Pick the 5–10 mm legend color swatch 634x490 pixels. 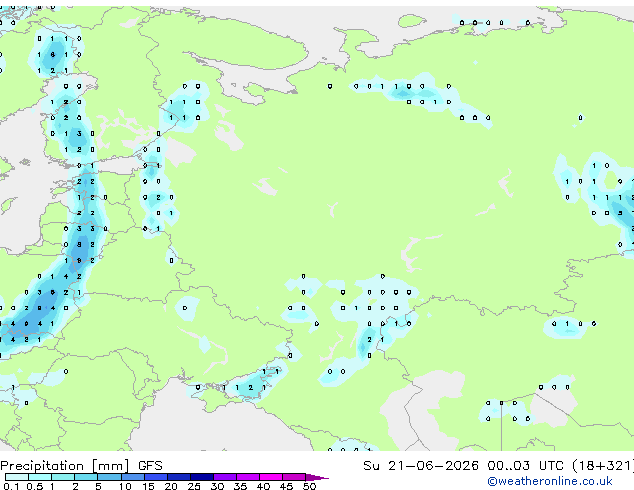tap(109, 477)
